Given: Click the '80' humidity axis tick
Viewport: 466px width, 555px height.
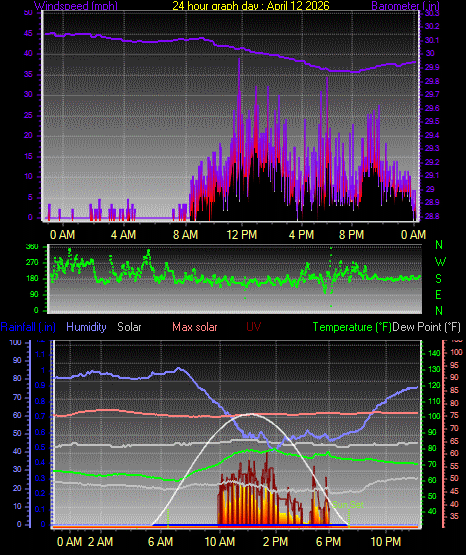Looking at the screenshot, I should tap(17, 378).
